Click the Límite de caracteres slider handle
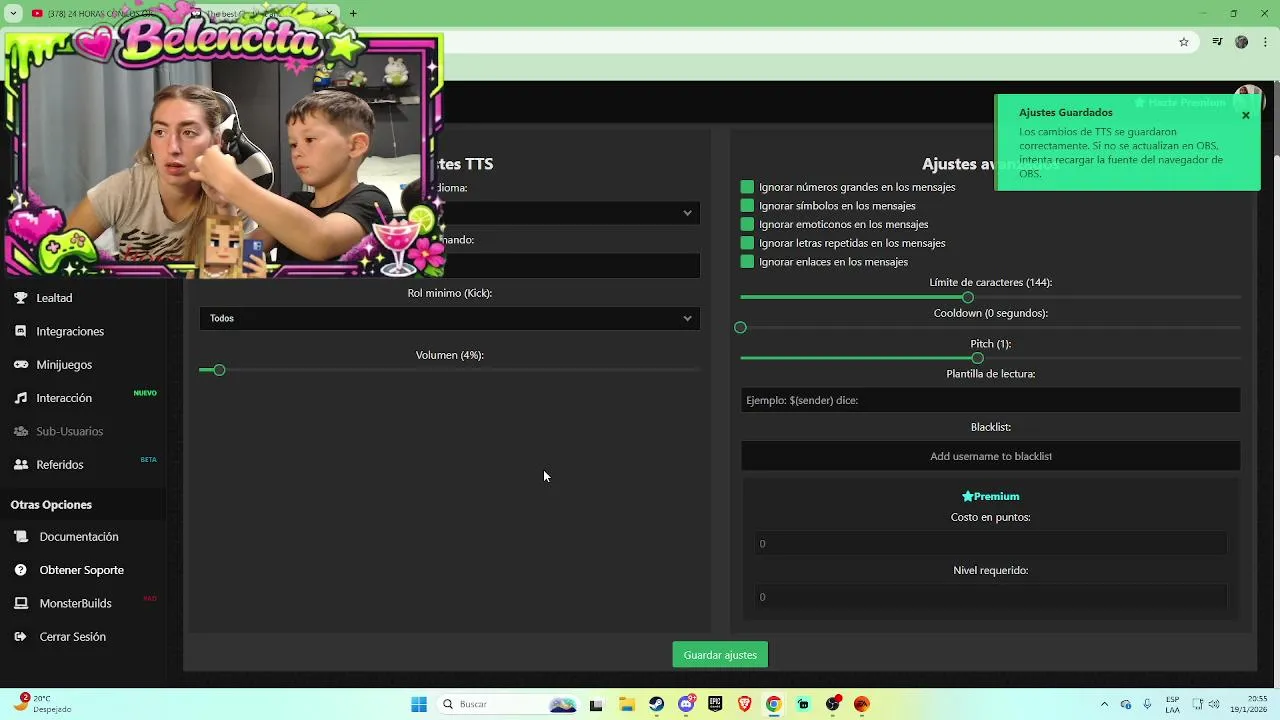This screenshot has height=720, width=1280. (x=968, y=298)
